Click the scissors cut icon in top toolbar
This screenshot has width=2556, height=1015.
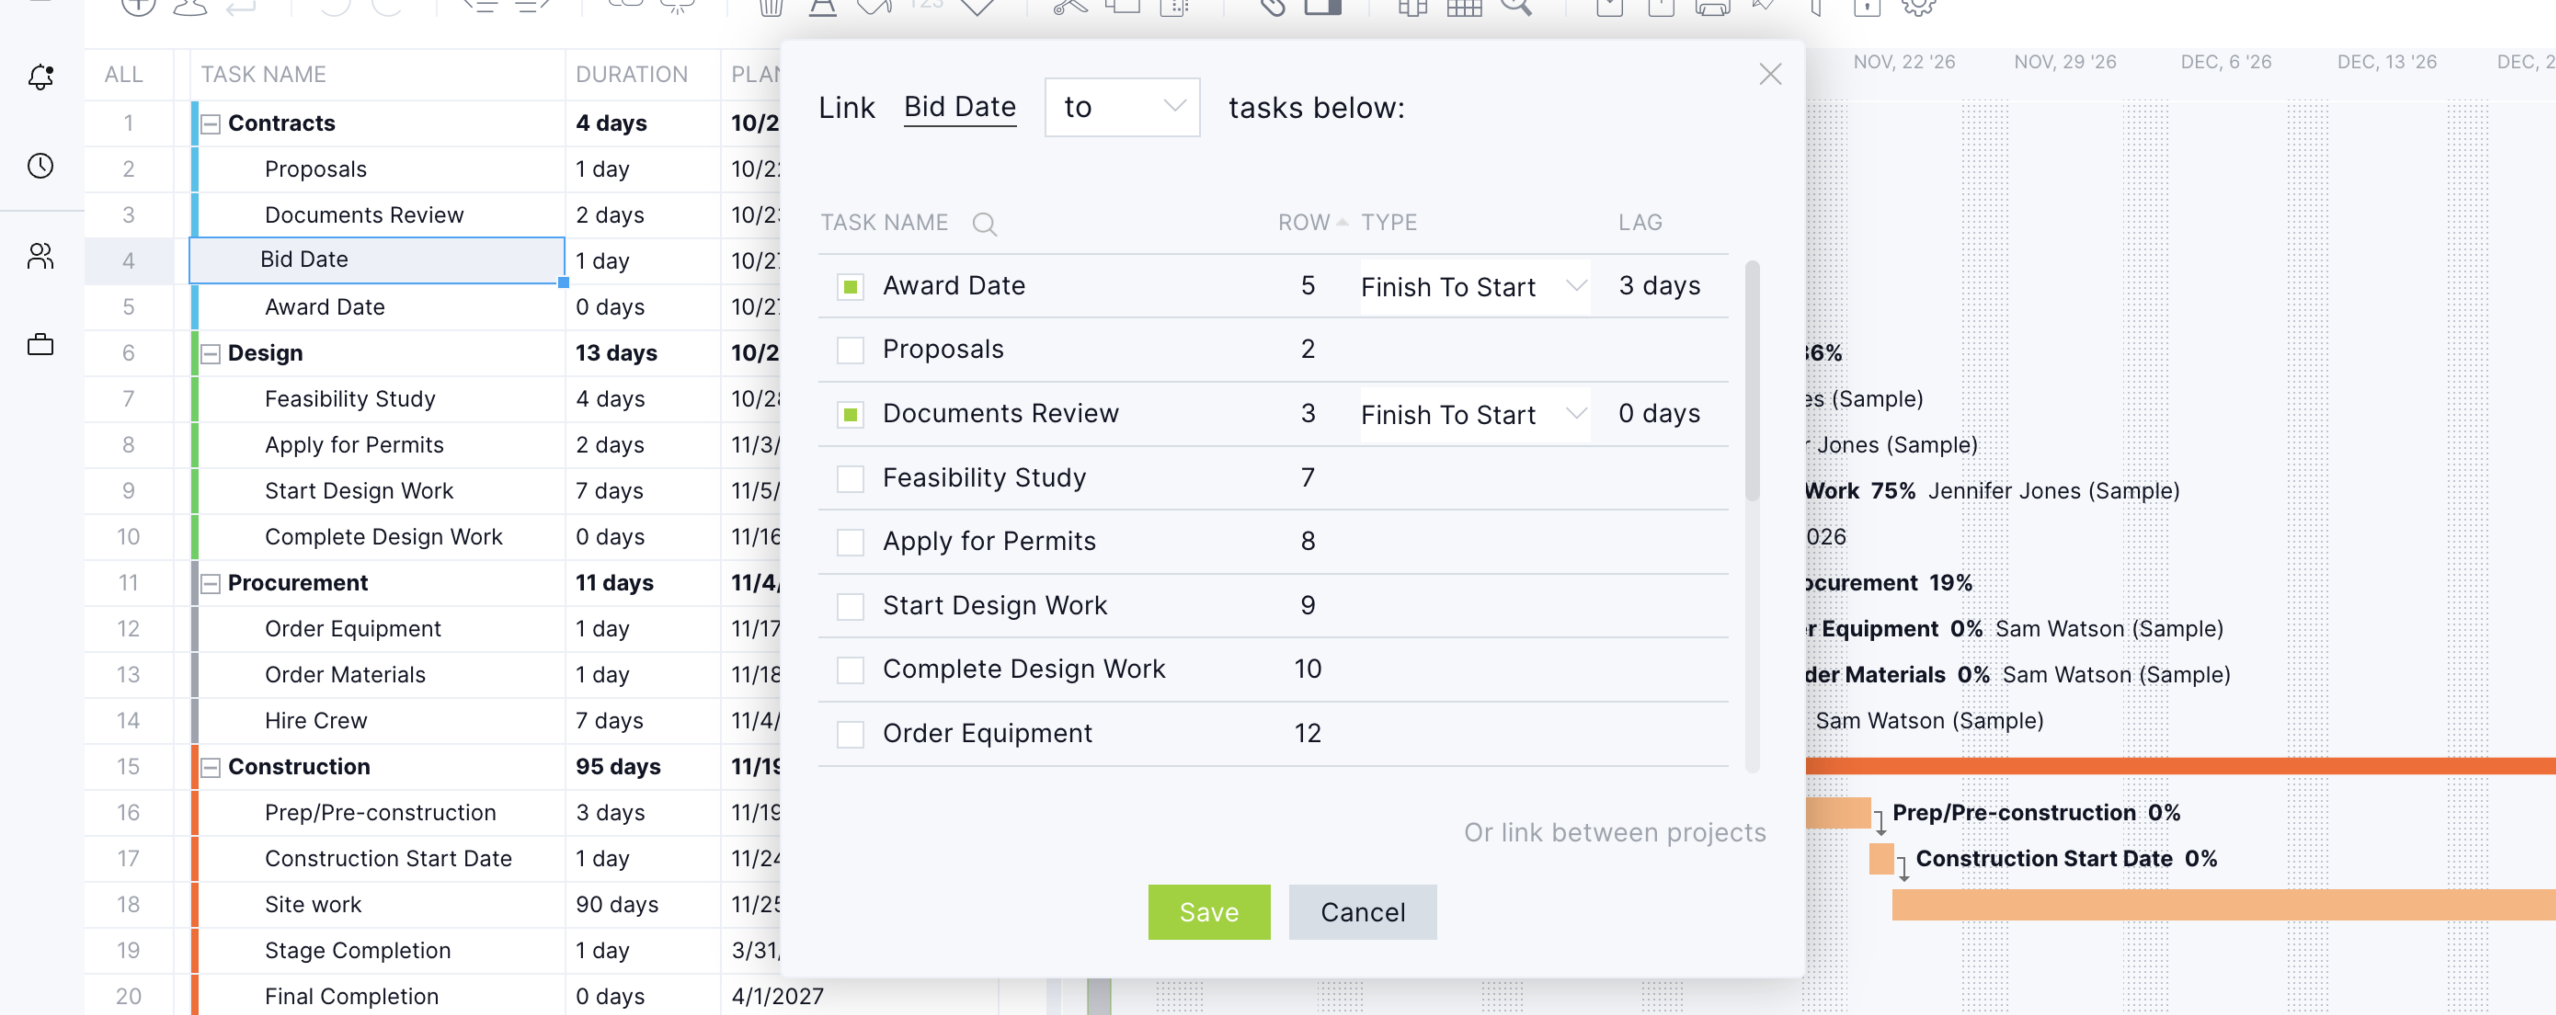[1070, 7]
